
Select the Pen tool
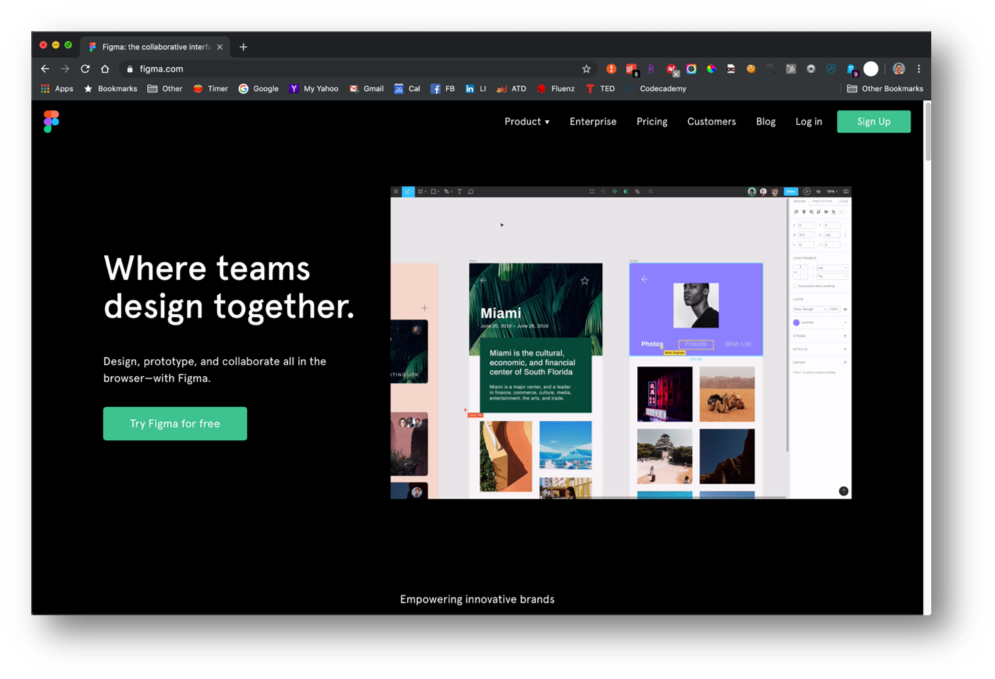[x=447, y=191]
